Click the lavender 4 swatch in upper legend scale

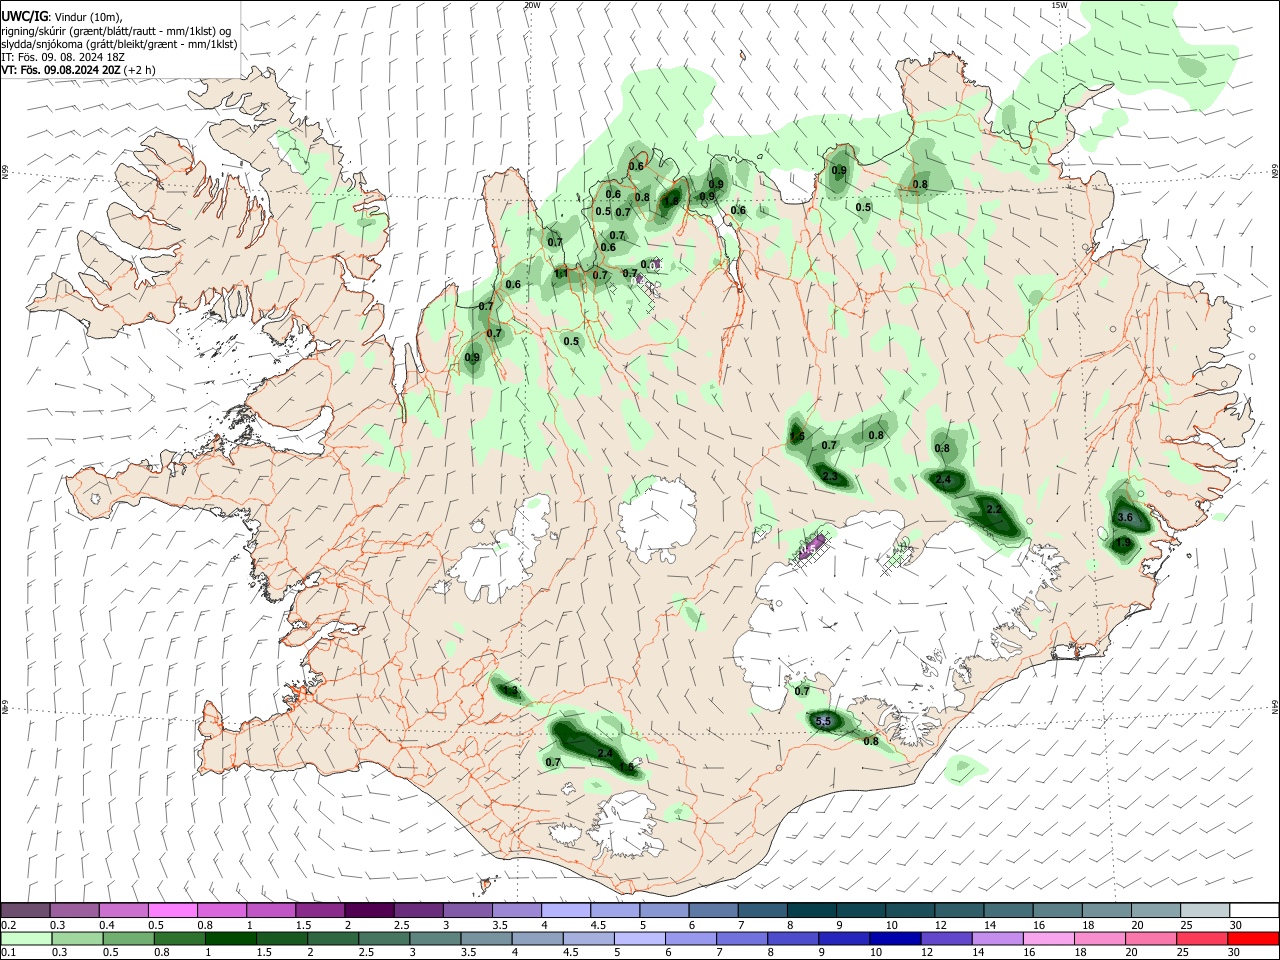[564, 911]
